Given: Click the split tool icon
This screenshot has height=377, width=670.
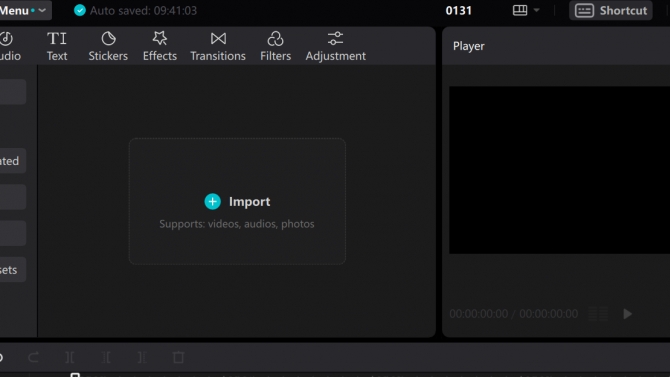Looking at the screenshot, I should click(x=70, y=357).
